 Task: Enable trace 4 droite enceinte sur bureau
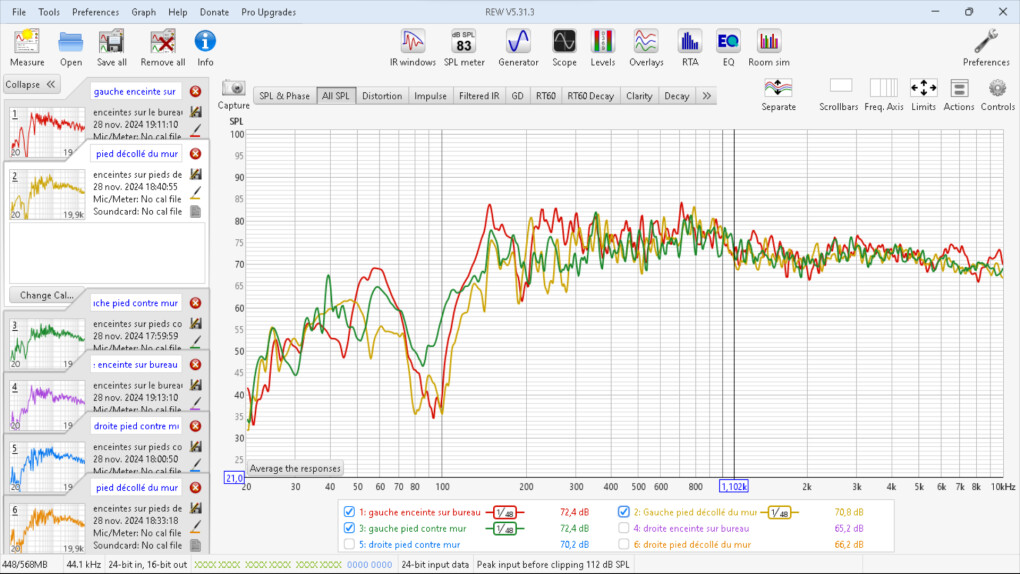pos(624,528)
